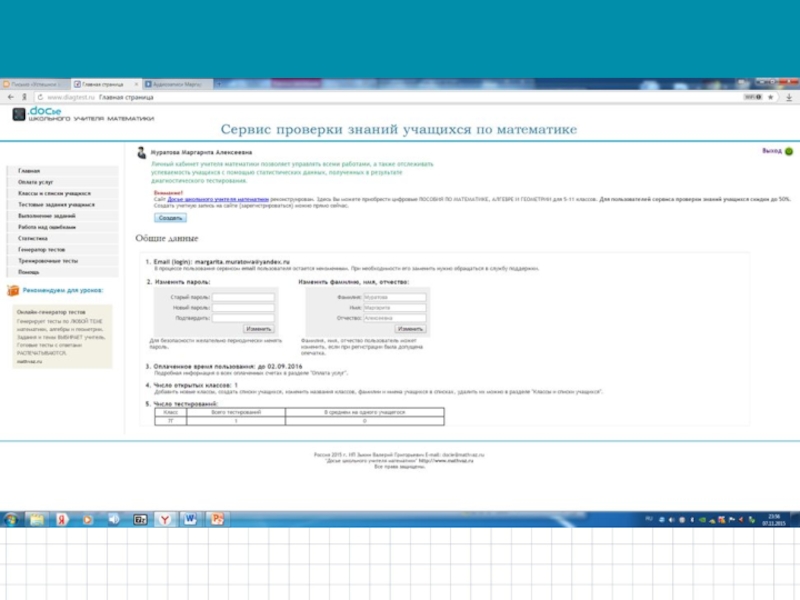Click the RU language indicator
Screen dimensions: 800x600
point(648,519)
